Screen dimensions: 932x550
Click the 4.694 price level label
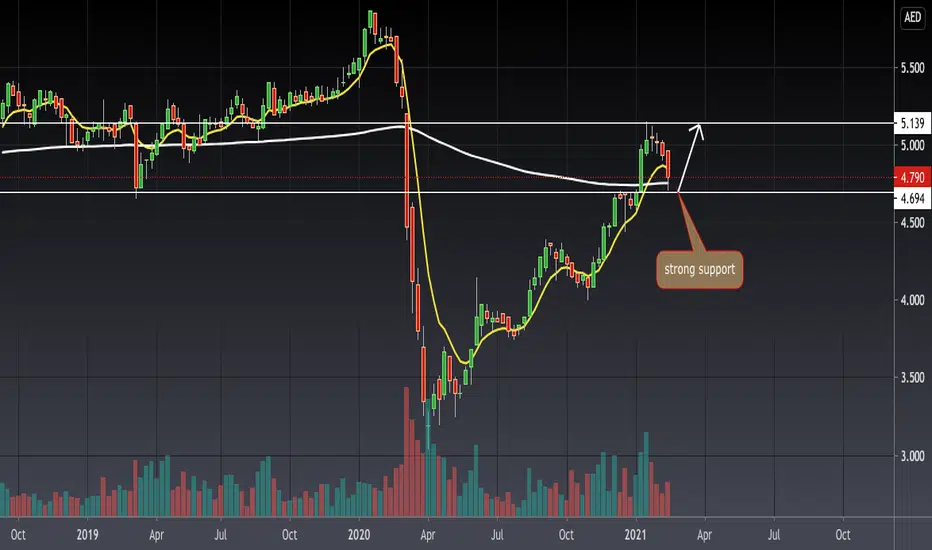point(912,199)
